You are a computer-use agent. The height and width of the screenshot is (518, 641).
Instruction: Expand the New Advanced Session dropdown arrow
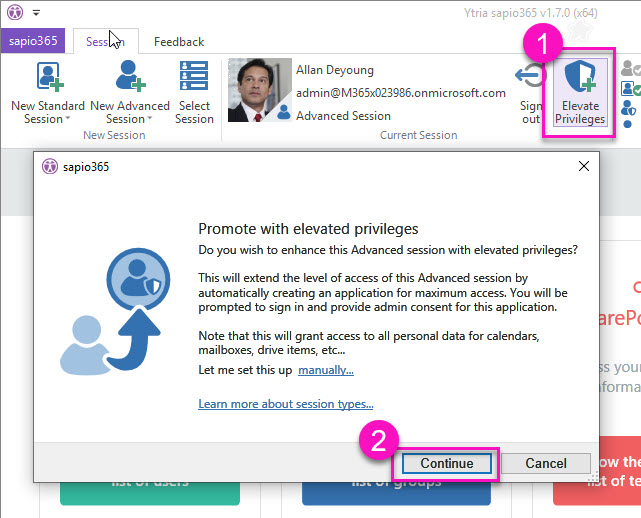pyautogui.click(x=150, y=119)
